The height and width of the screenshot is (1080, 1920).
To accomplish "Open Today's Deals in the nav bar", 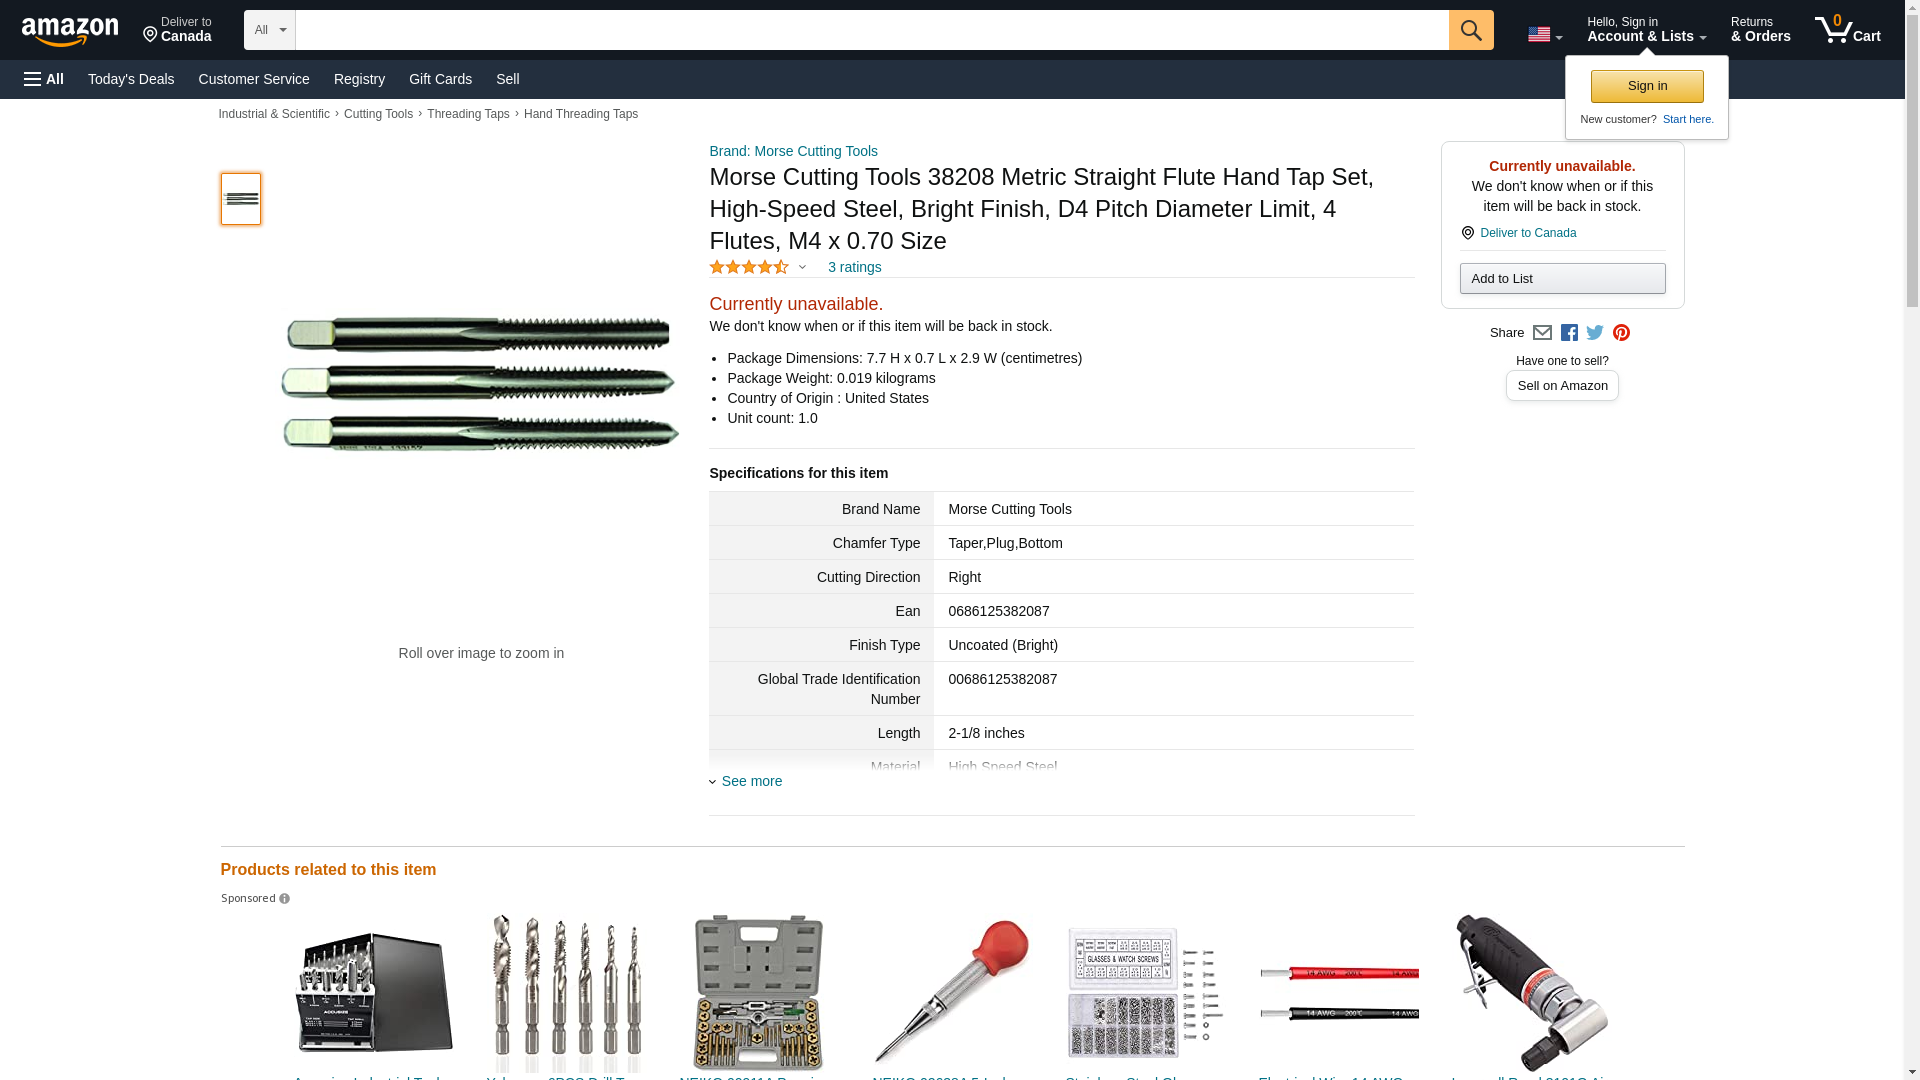I will pos(131,79).
